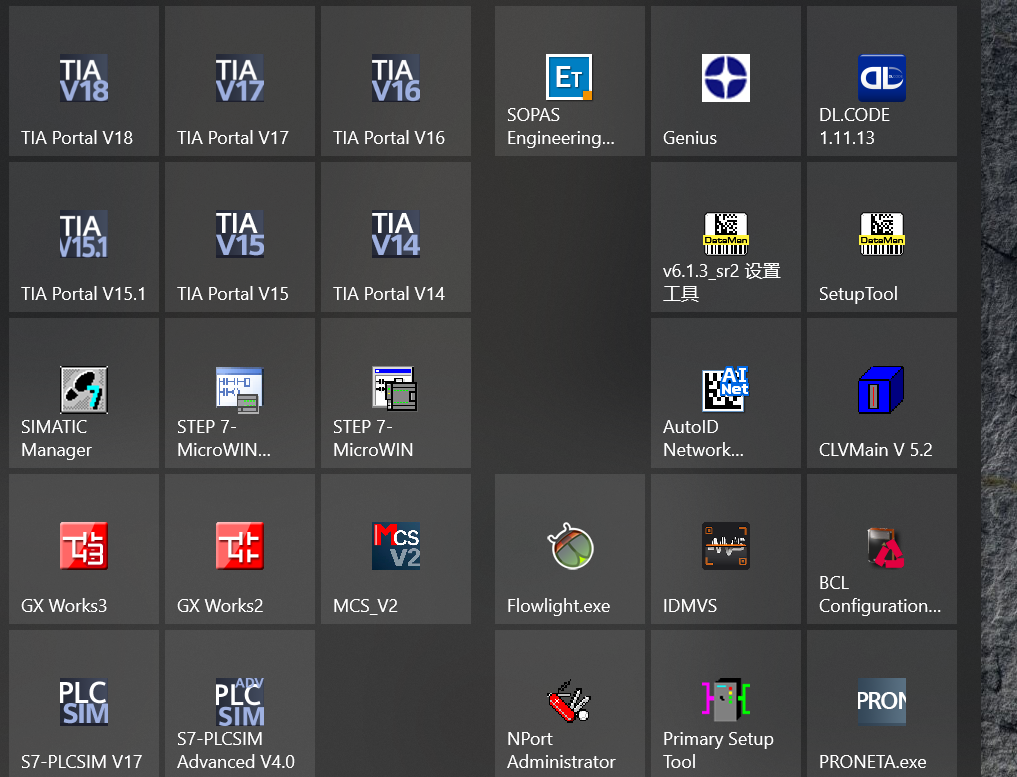Open the IDMVS tile

click(x=725, y=549)
